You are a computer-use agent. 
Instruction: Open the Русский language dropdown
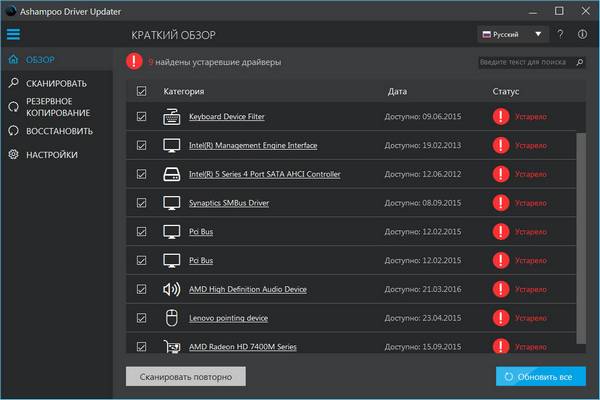tap(511, 35)
